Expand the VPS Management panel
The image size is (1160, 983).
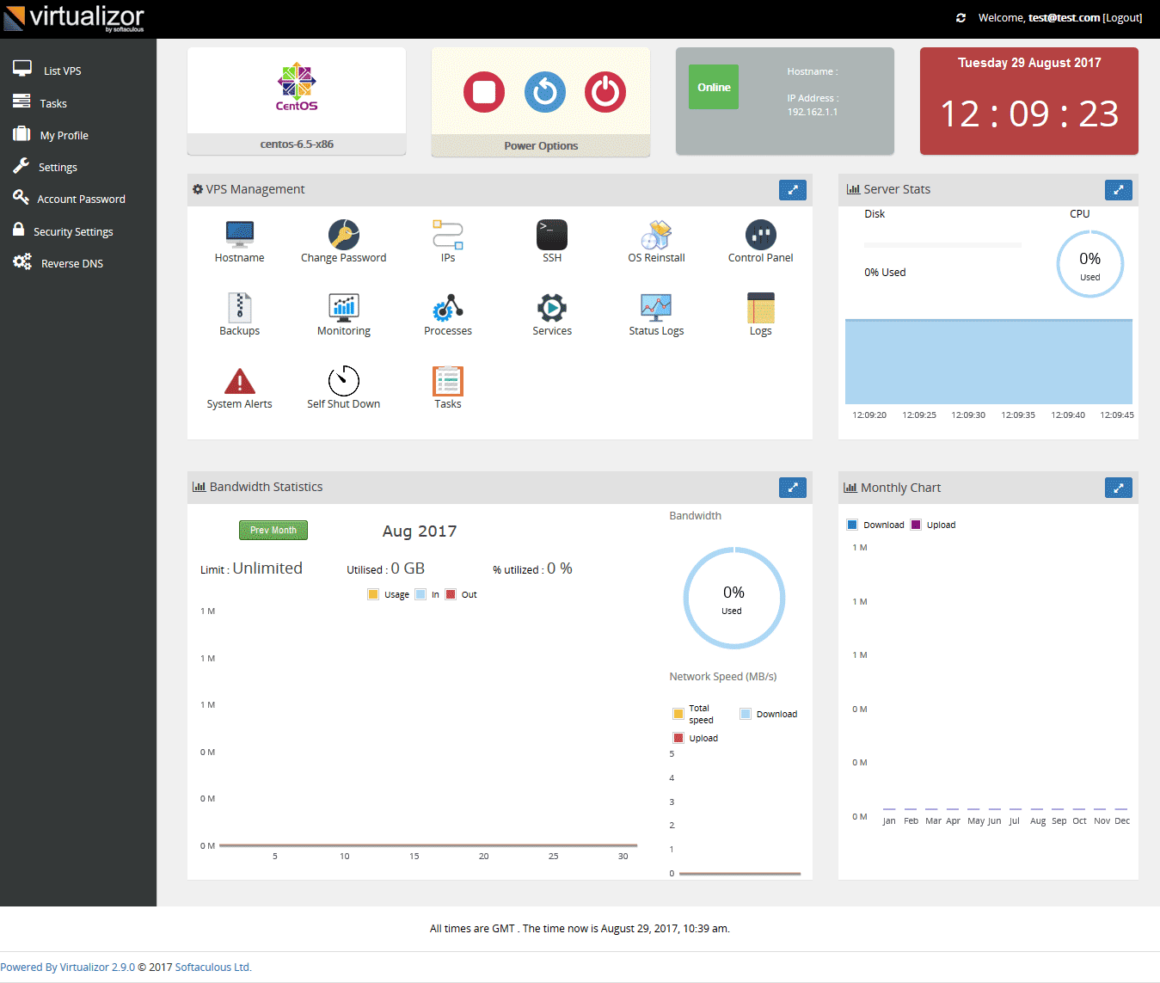pyautogui.click(x=792, y=190)
